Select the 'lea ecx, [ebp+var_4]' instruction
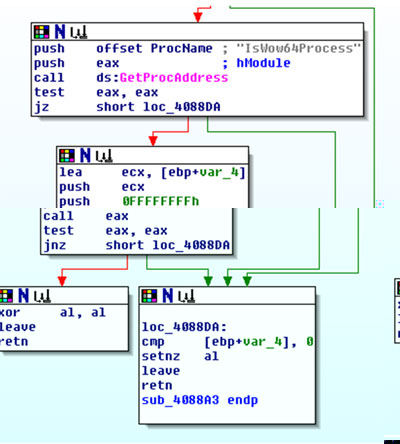Viewport: 400px width, 444px height. 152,173
